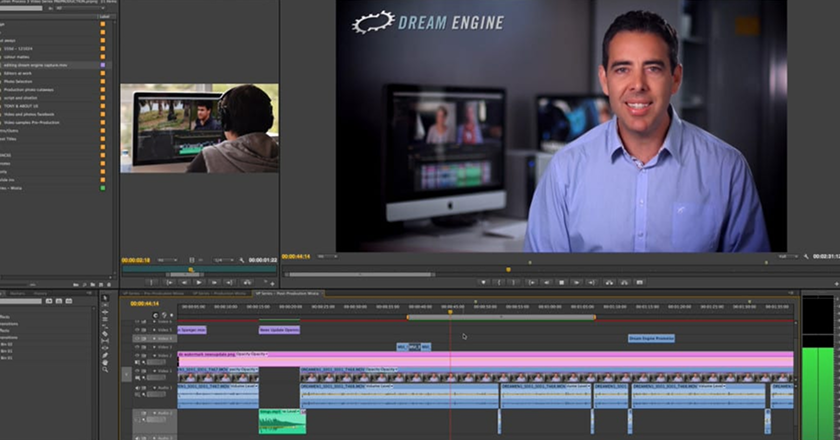Select the Hand tool in tools panel
Screen dimensions: 840x440
(x=106, y=361)
